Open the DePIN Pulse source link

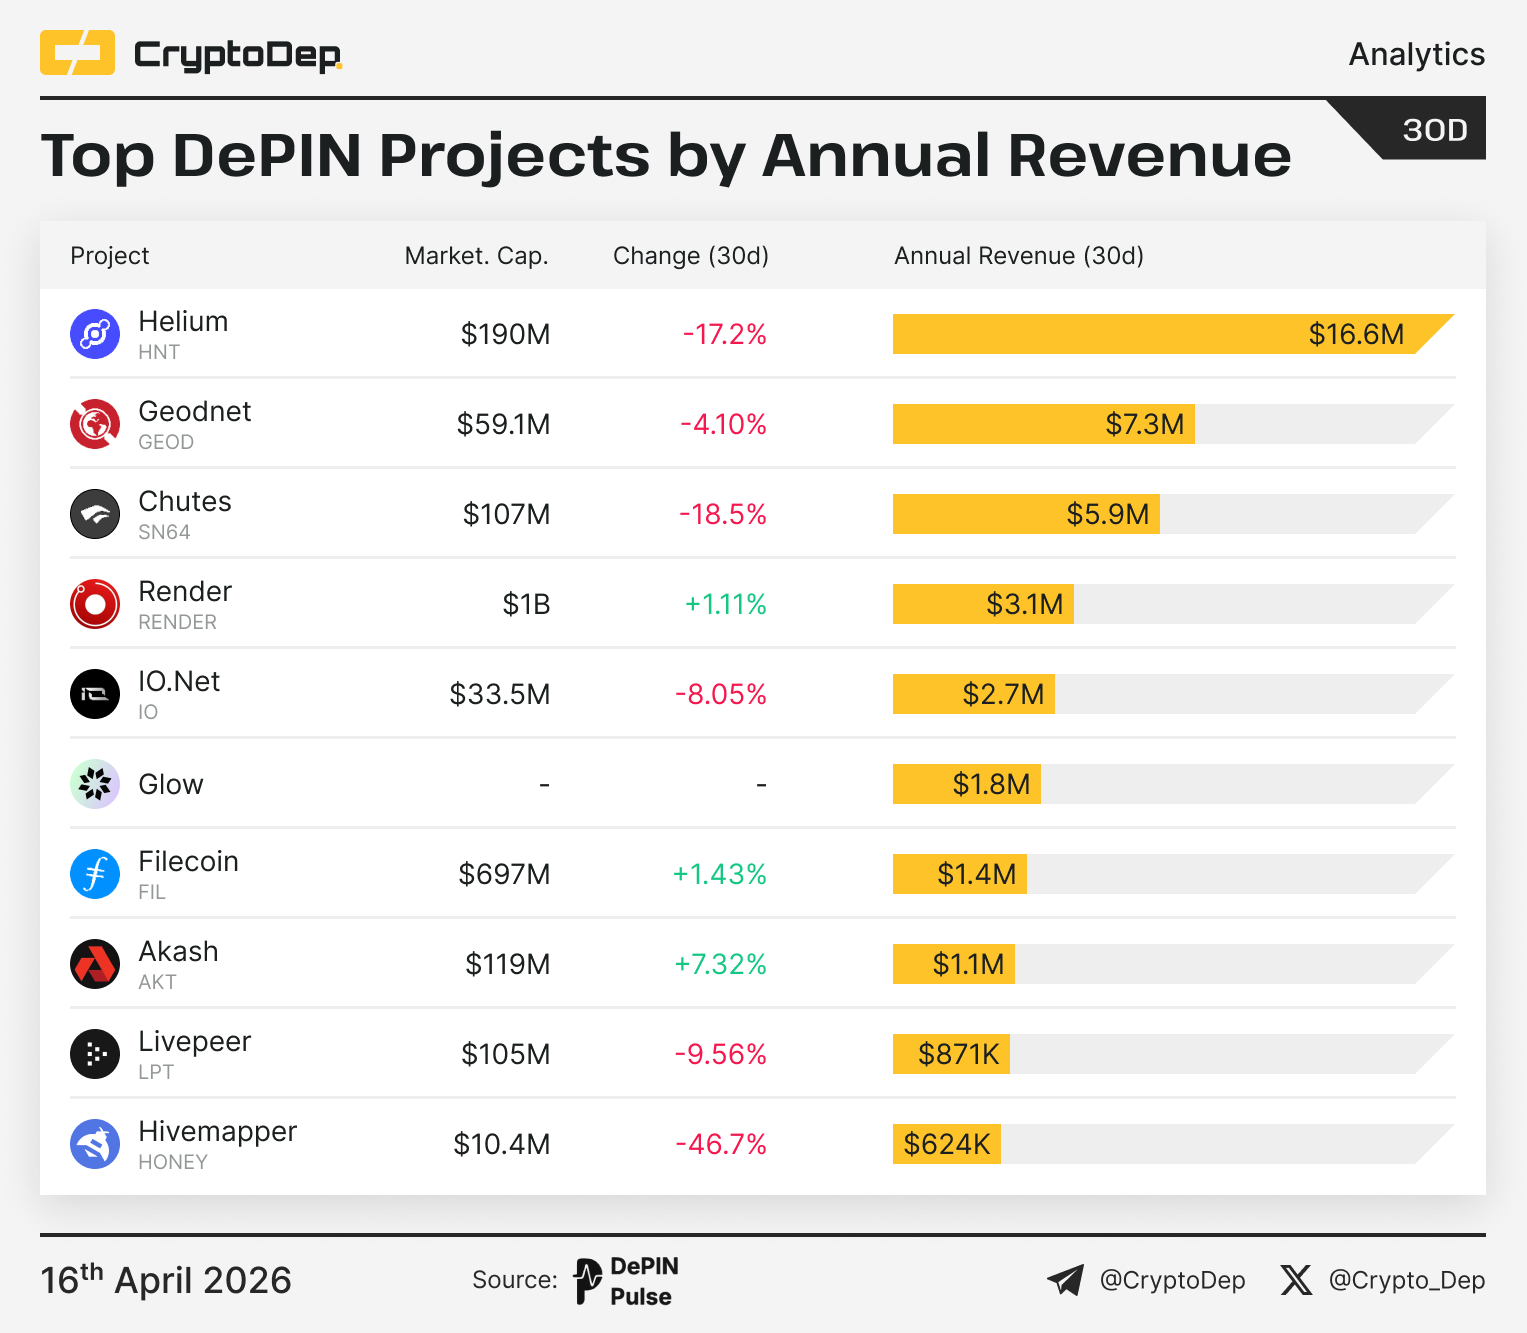627,1281
